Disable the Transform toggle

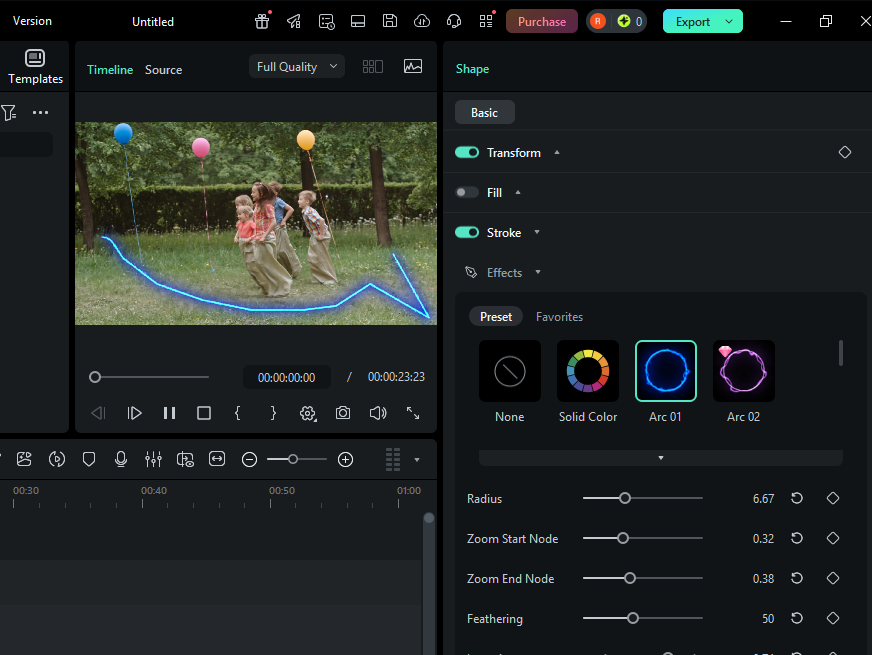467,153
